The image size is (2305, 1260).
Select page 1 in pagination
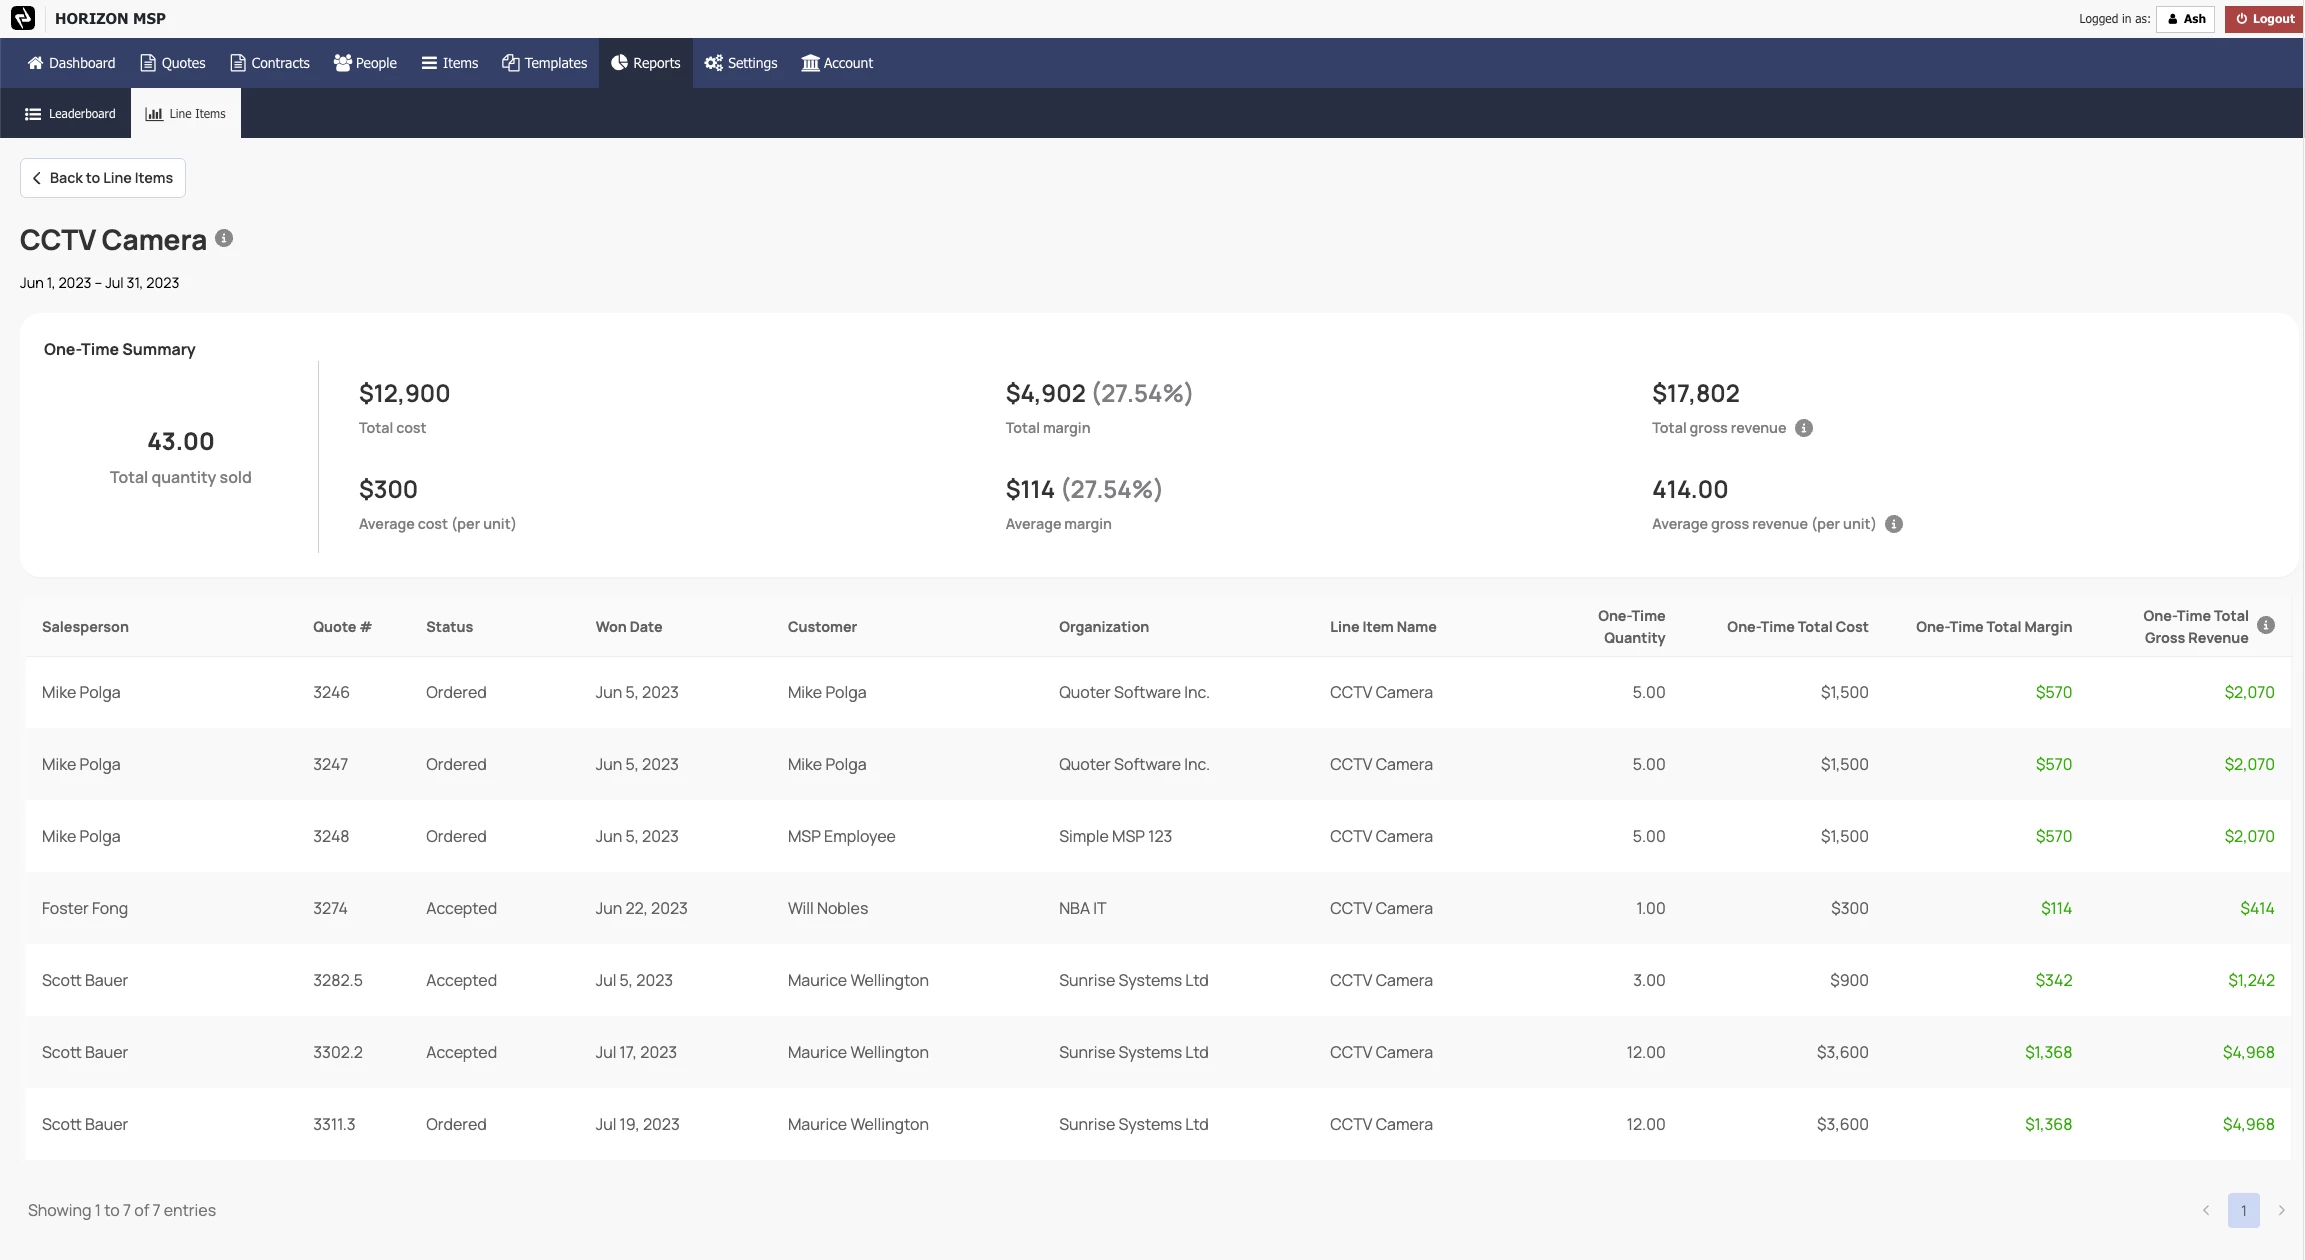pos(2243,1210)
